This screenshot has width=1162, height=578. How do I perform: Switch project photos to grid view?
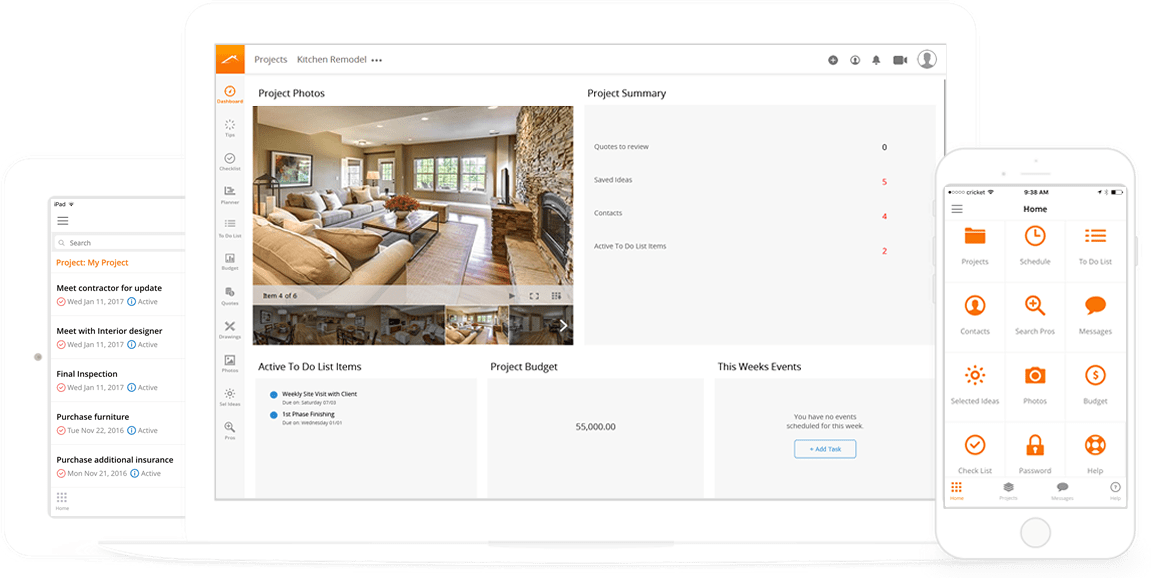tap(556, 296)
